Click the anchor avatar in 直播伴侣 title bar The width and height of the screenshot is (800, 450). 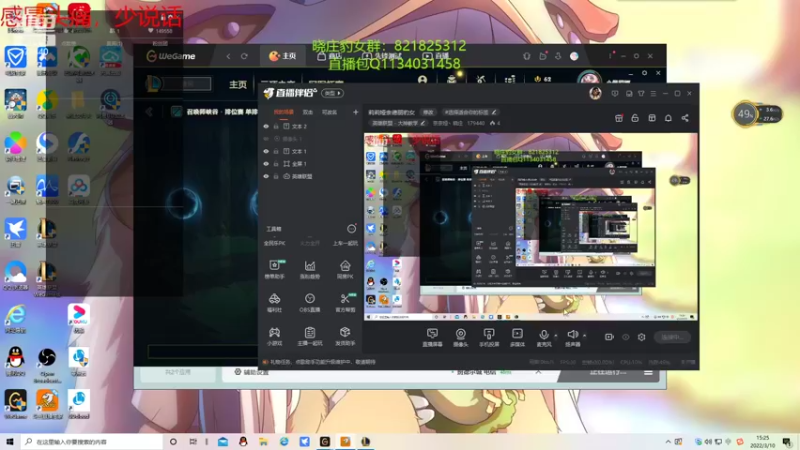pos(595,93)
